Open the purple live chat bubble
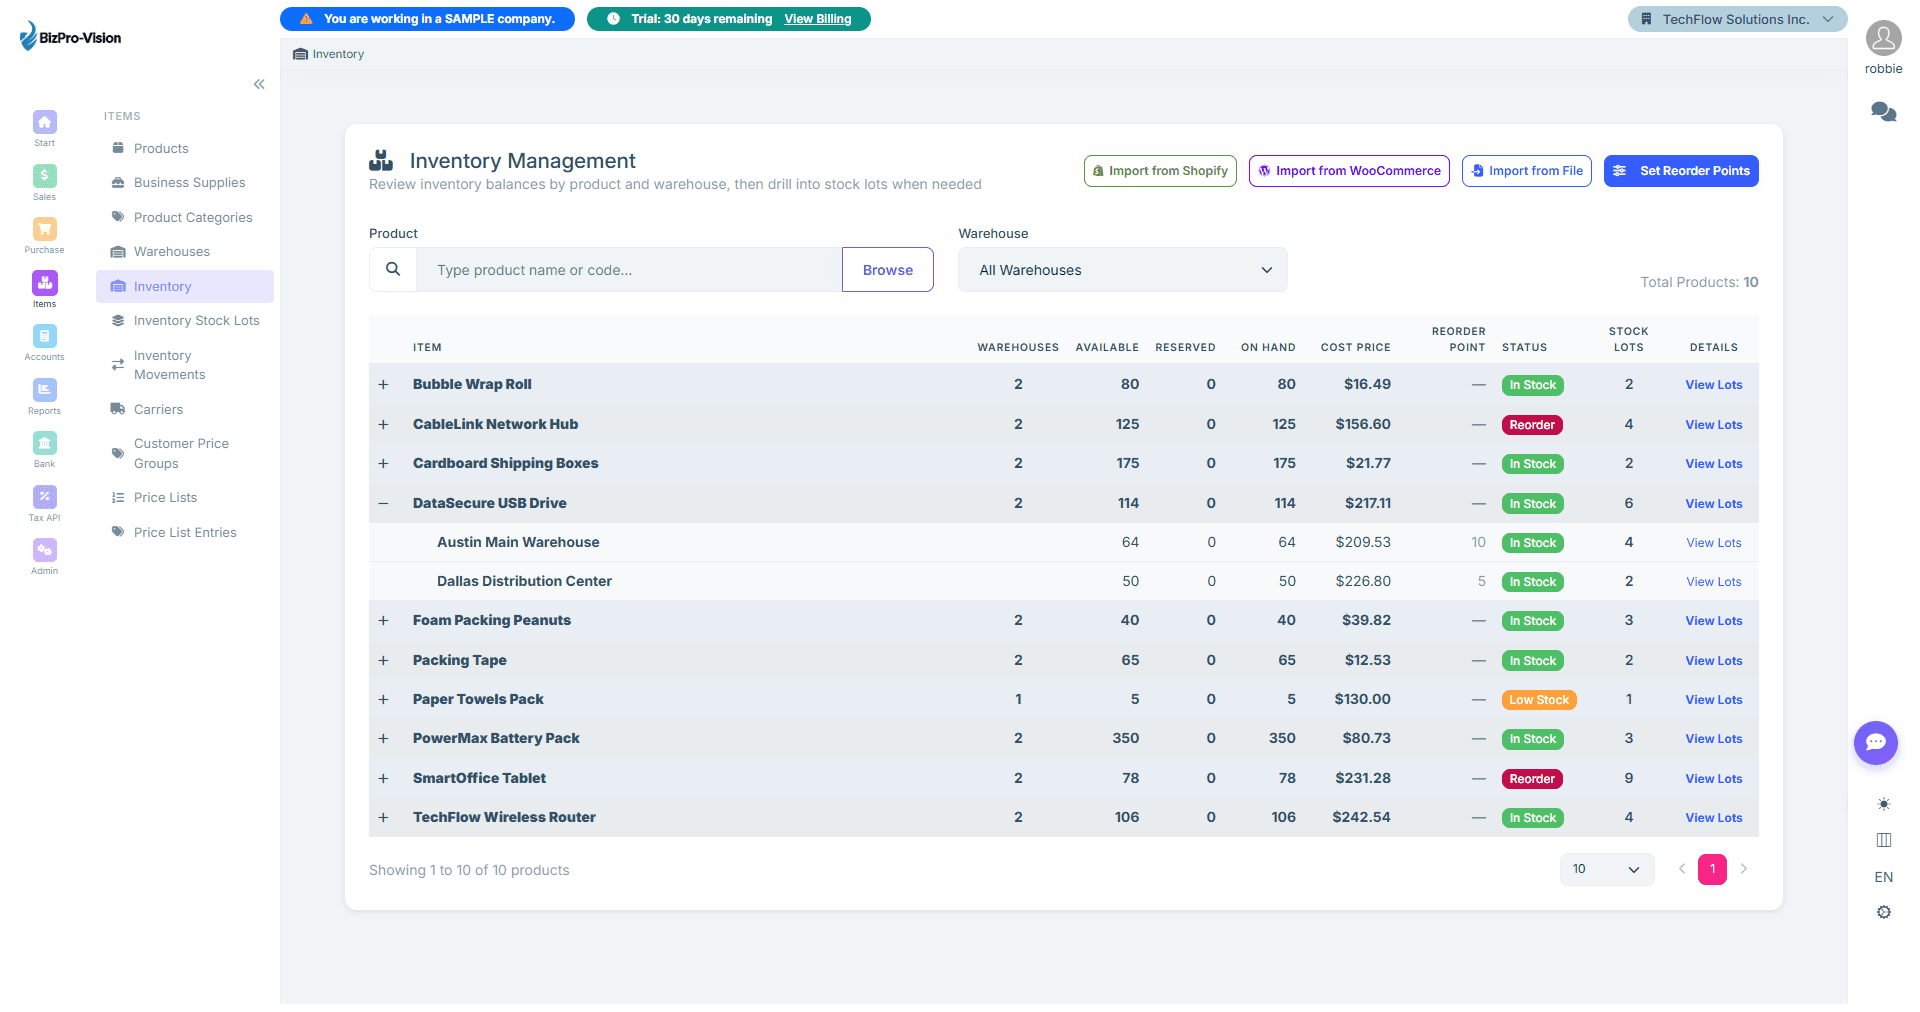This screenshot has width=1920, height=1012. click(x=1875, y=743)
